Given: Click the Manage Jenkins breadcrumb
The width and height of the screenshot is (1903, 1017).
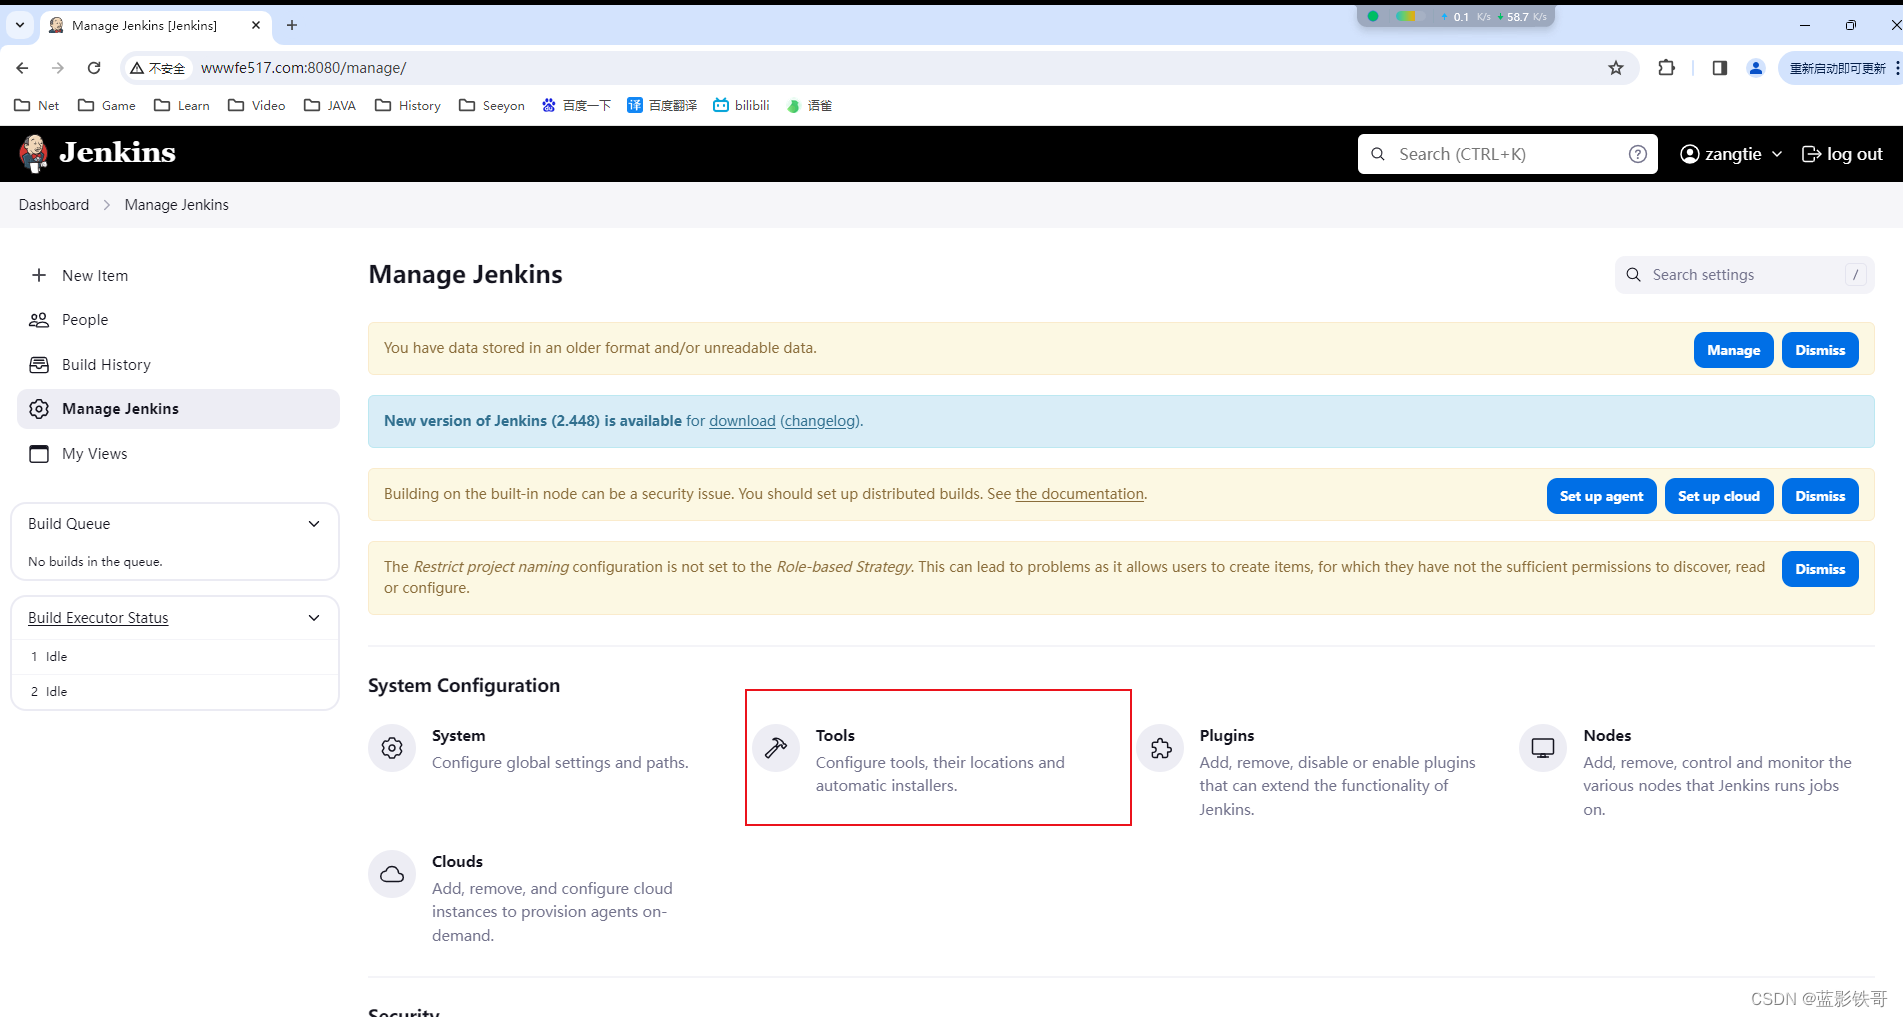Looking at the screenshot, I should point(177,205).
